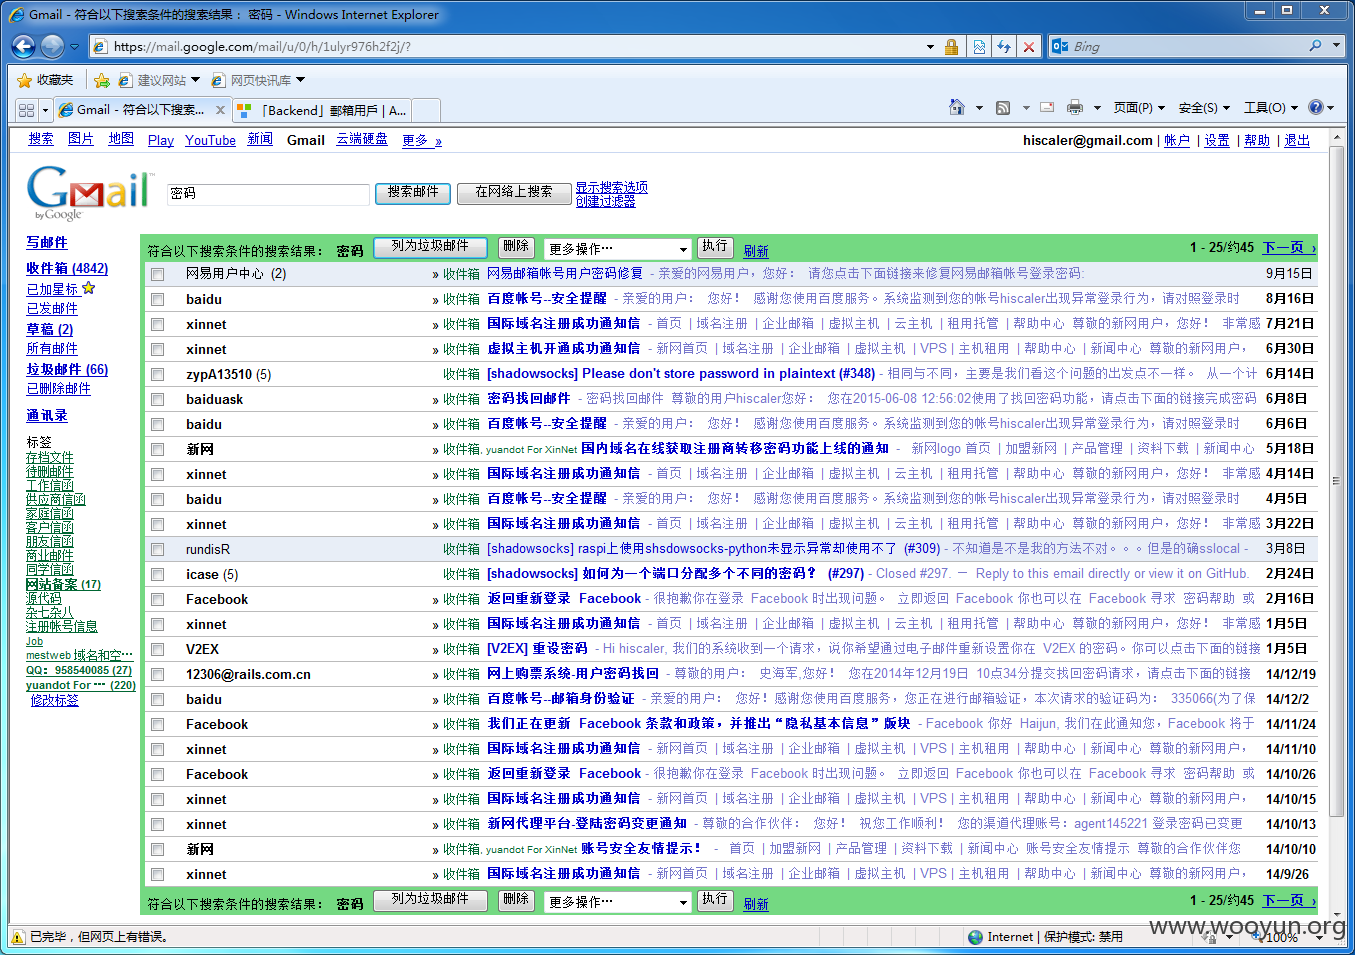
Task: Close the Gmail tab with X
Action: click(220, 110)
